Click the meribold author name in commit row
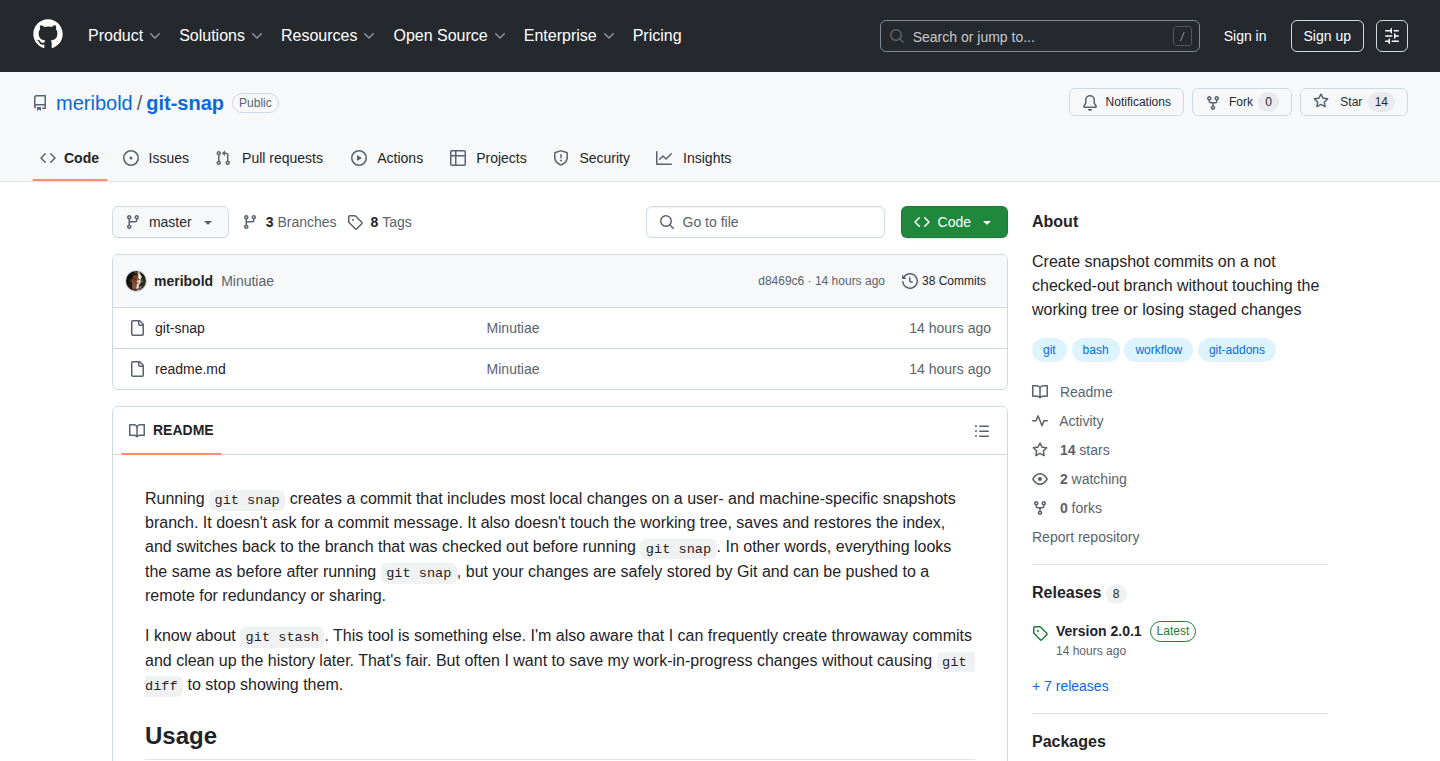1440x761 pixels. [x=183, y=281]
